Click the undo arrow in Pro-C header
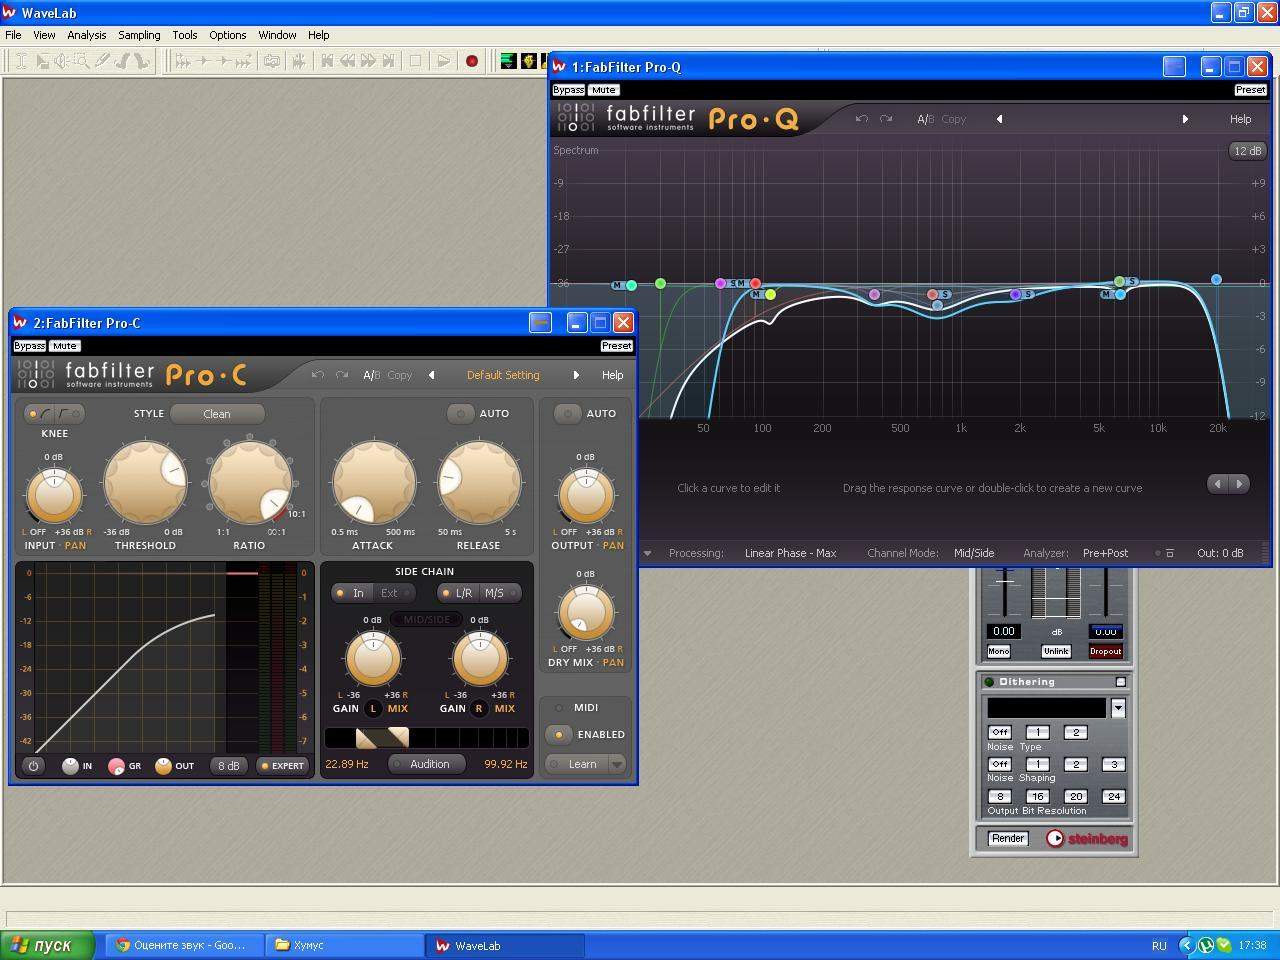 pyautogui.click(x=318, y=375)
